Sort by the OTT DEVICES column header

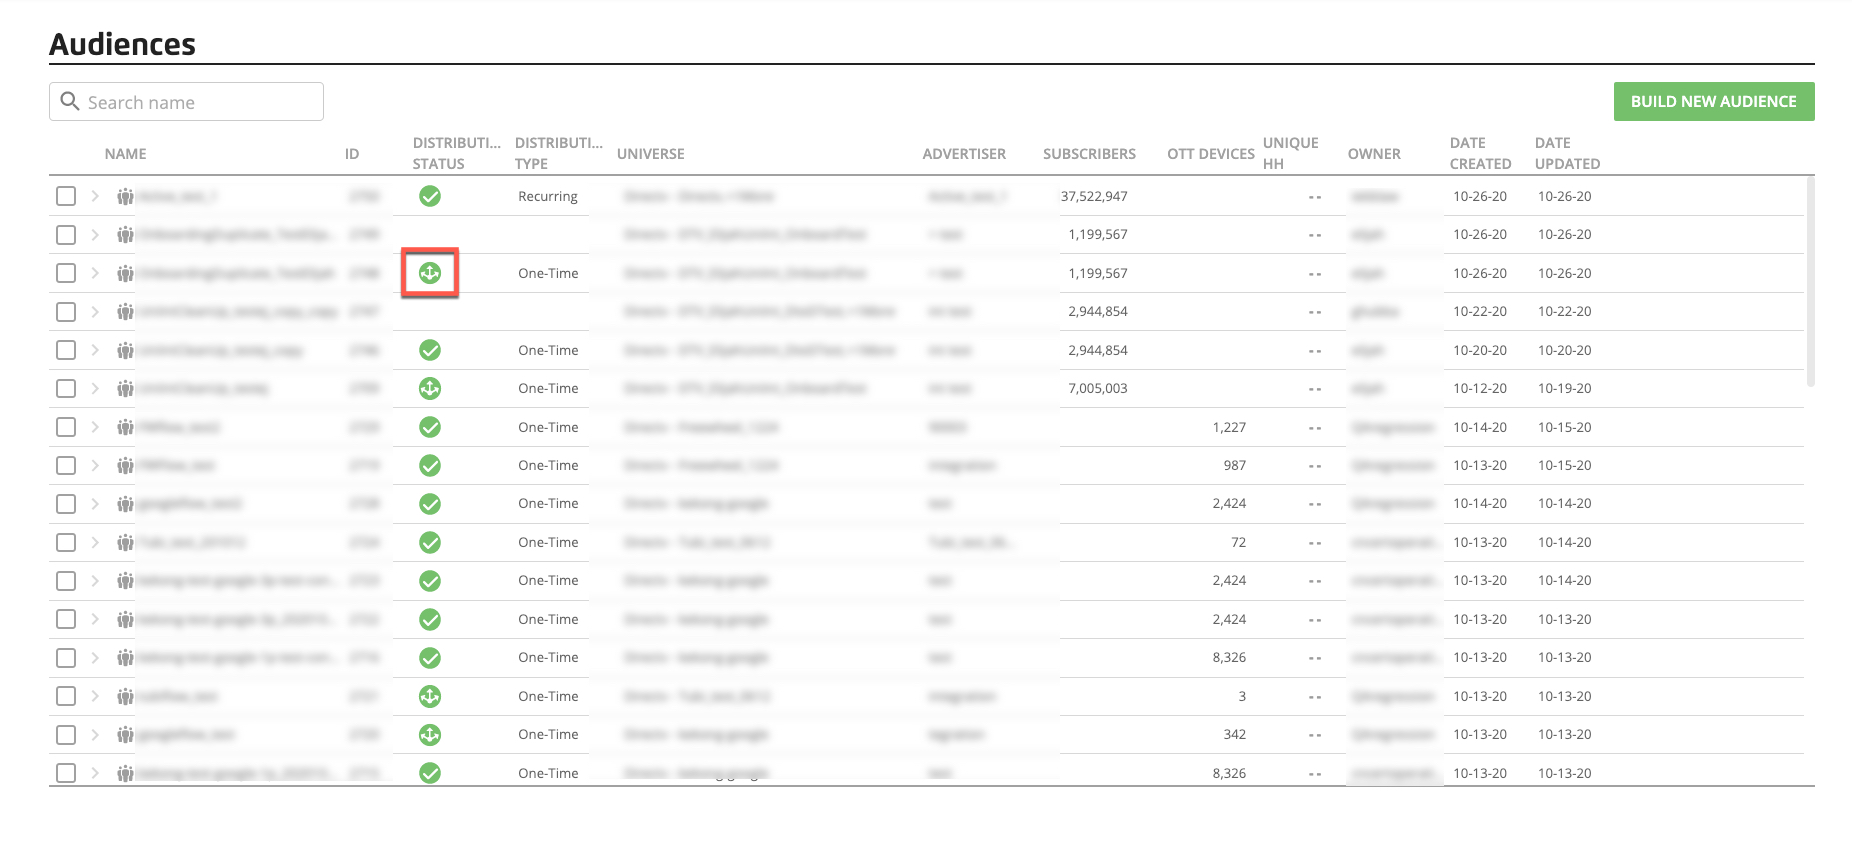[x=1211, y=154]
